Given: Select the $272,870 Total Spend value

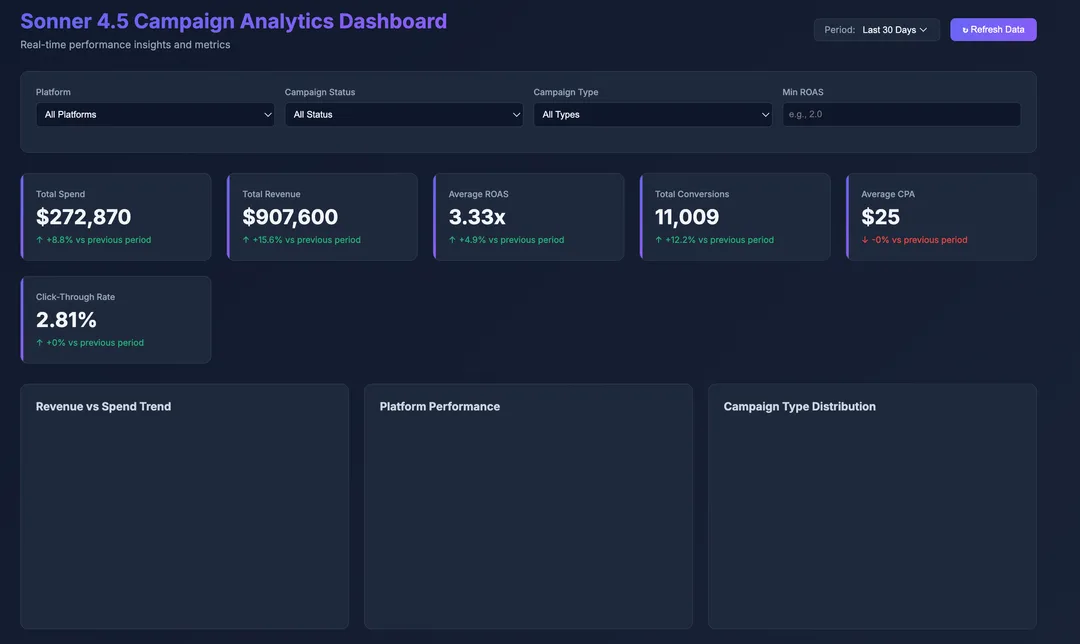Looking at the screenshot, I should coord(84,217).
